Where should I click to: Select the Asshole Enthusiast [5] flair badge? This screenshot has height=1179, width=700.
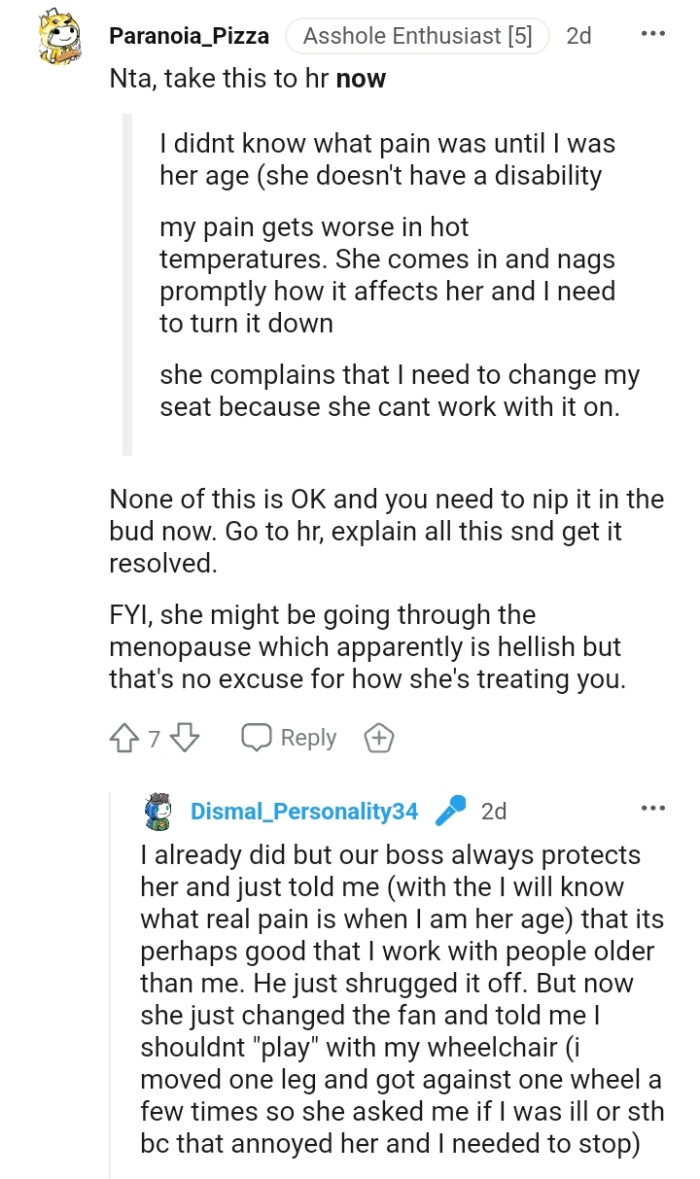tap(417, 35)
